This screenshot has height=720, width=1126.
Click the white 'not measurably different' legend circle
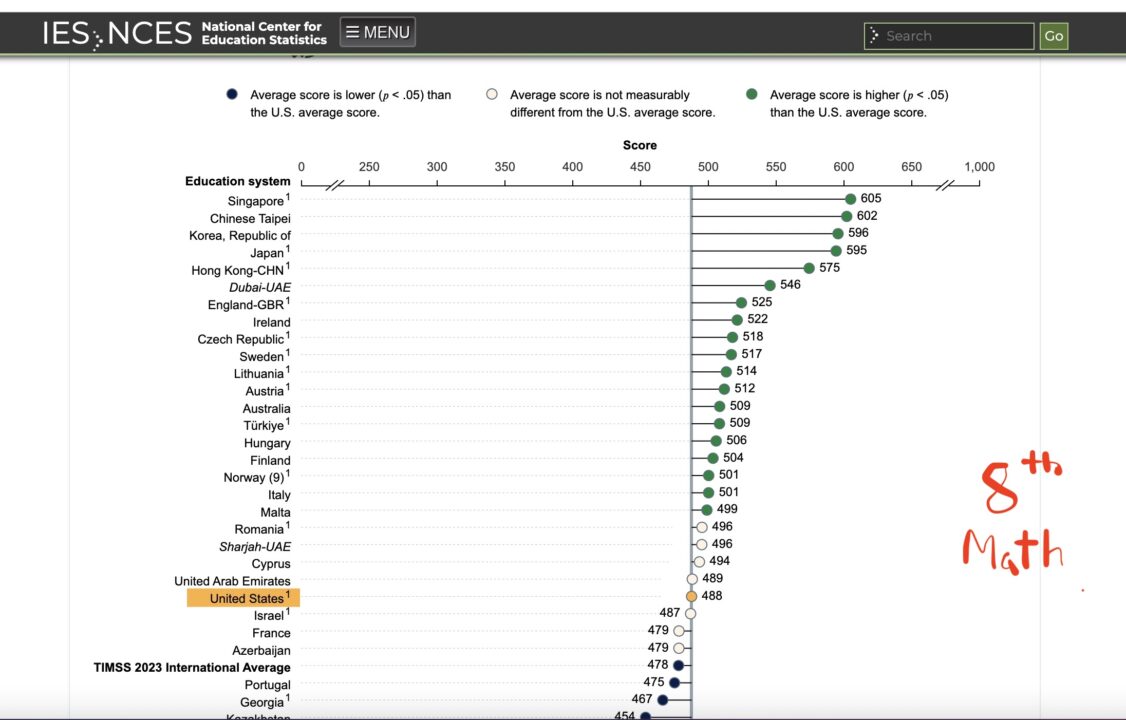click(x=492, y=95)
